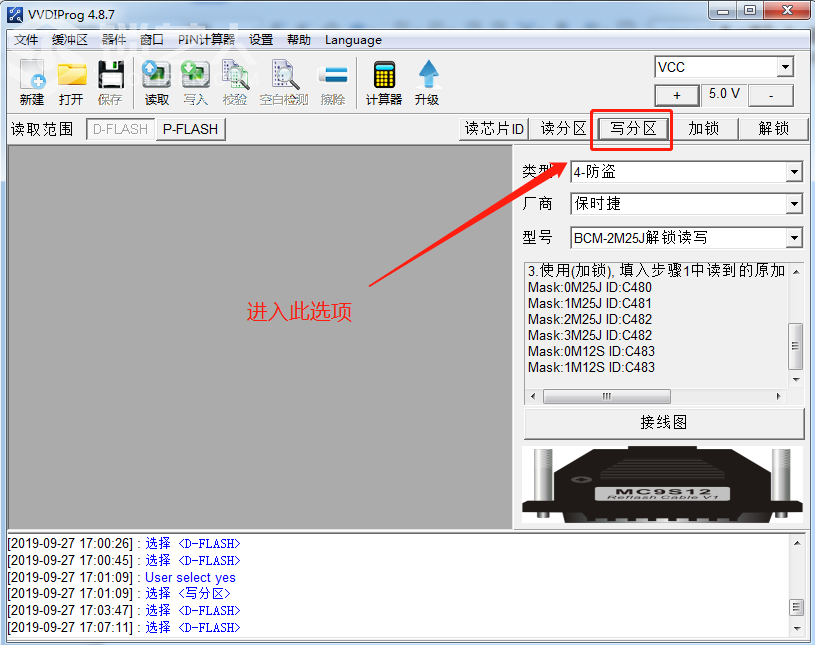Click the 17:00:26 log entry
Screen dimensions: 815x645
click(x=124, y=544)
